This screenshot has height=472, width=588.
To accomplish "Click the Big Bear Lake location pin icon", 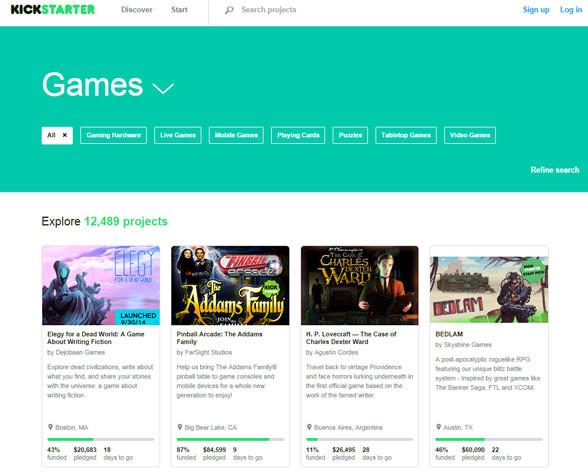I will pos(180,427).
